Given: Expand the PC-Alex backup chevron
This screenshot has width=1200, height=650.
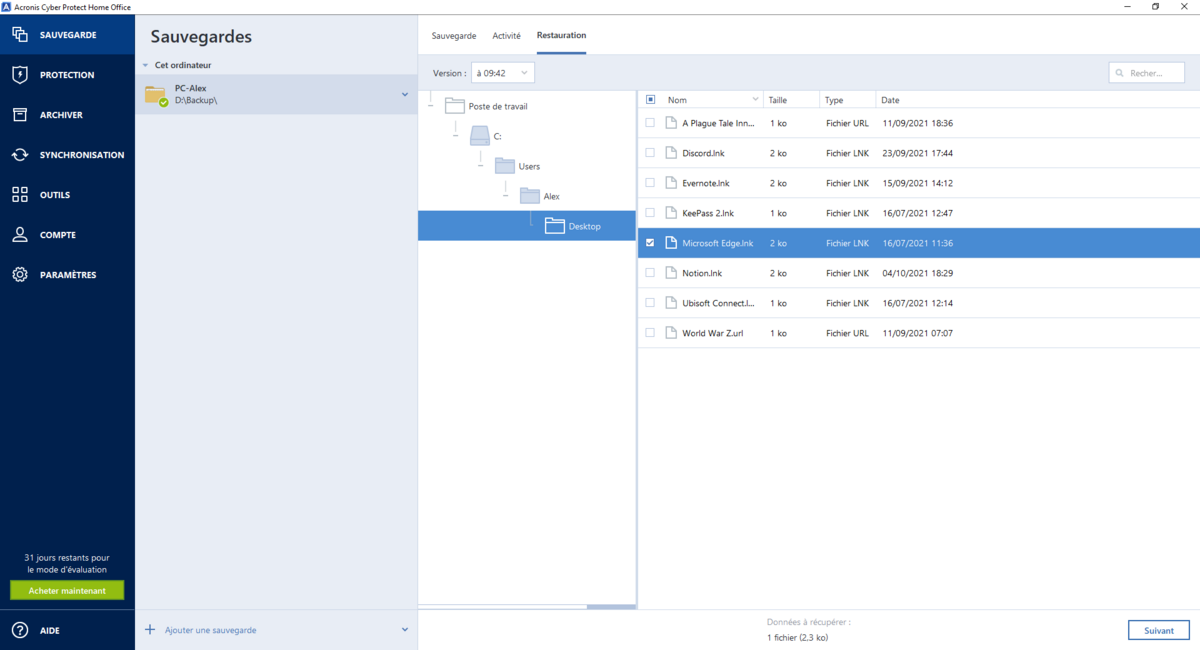Looking at the screenshot, I should (405, 95).
